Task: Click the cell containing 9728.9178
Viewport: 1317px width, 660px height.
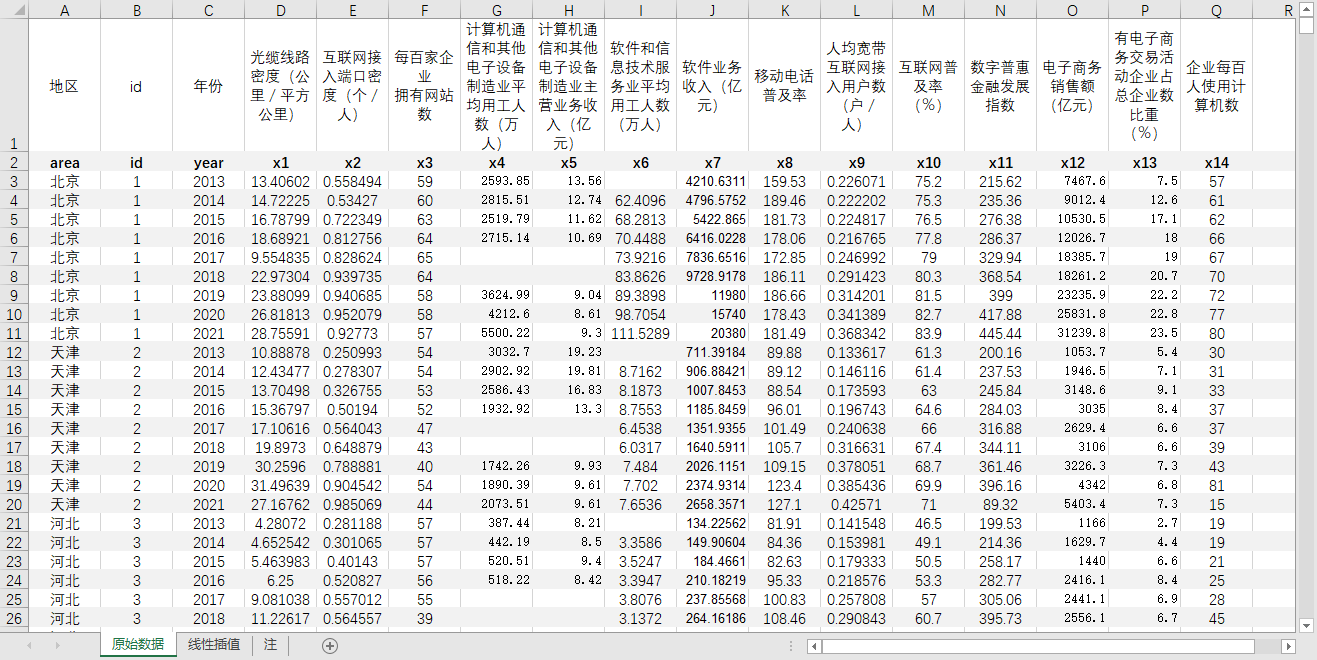Action: tap(713, 276)
